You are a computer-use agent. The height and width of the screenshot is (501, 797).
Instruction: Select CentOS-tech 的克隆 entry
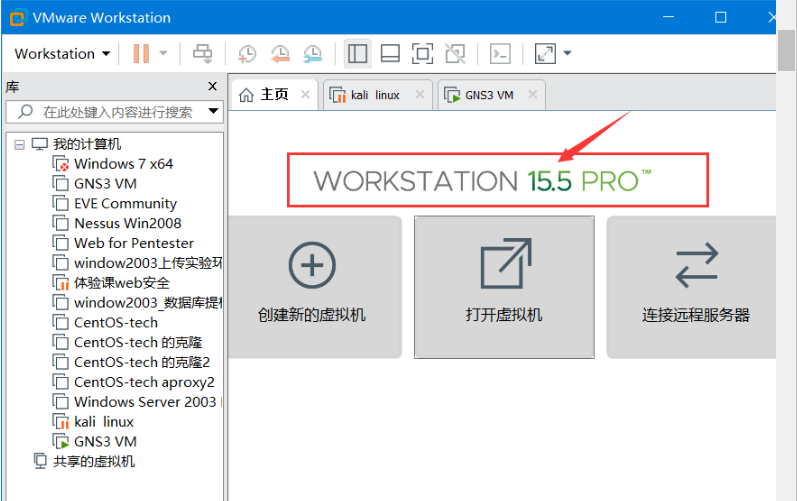point(138,342)
